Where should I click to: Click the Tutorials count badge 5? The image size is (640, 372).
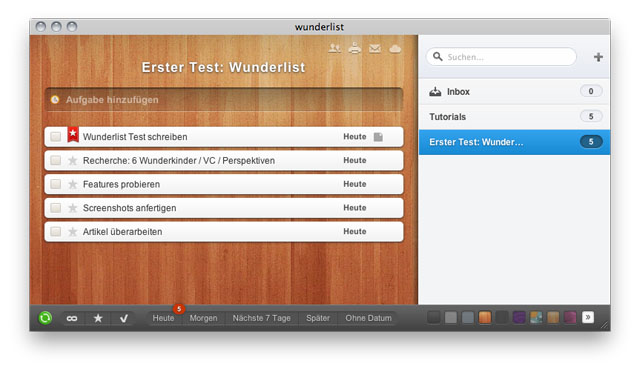pyautogui.click(x=591, y=116)
